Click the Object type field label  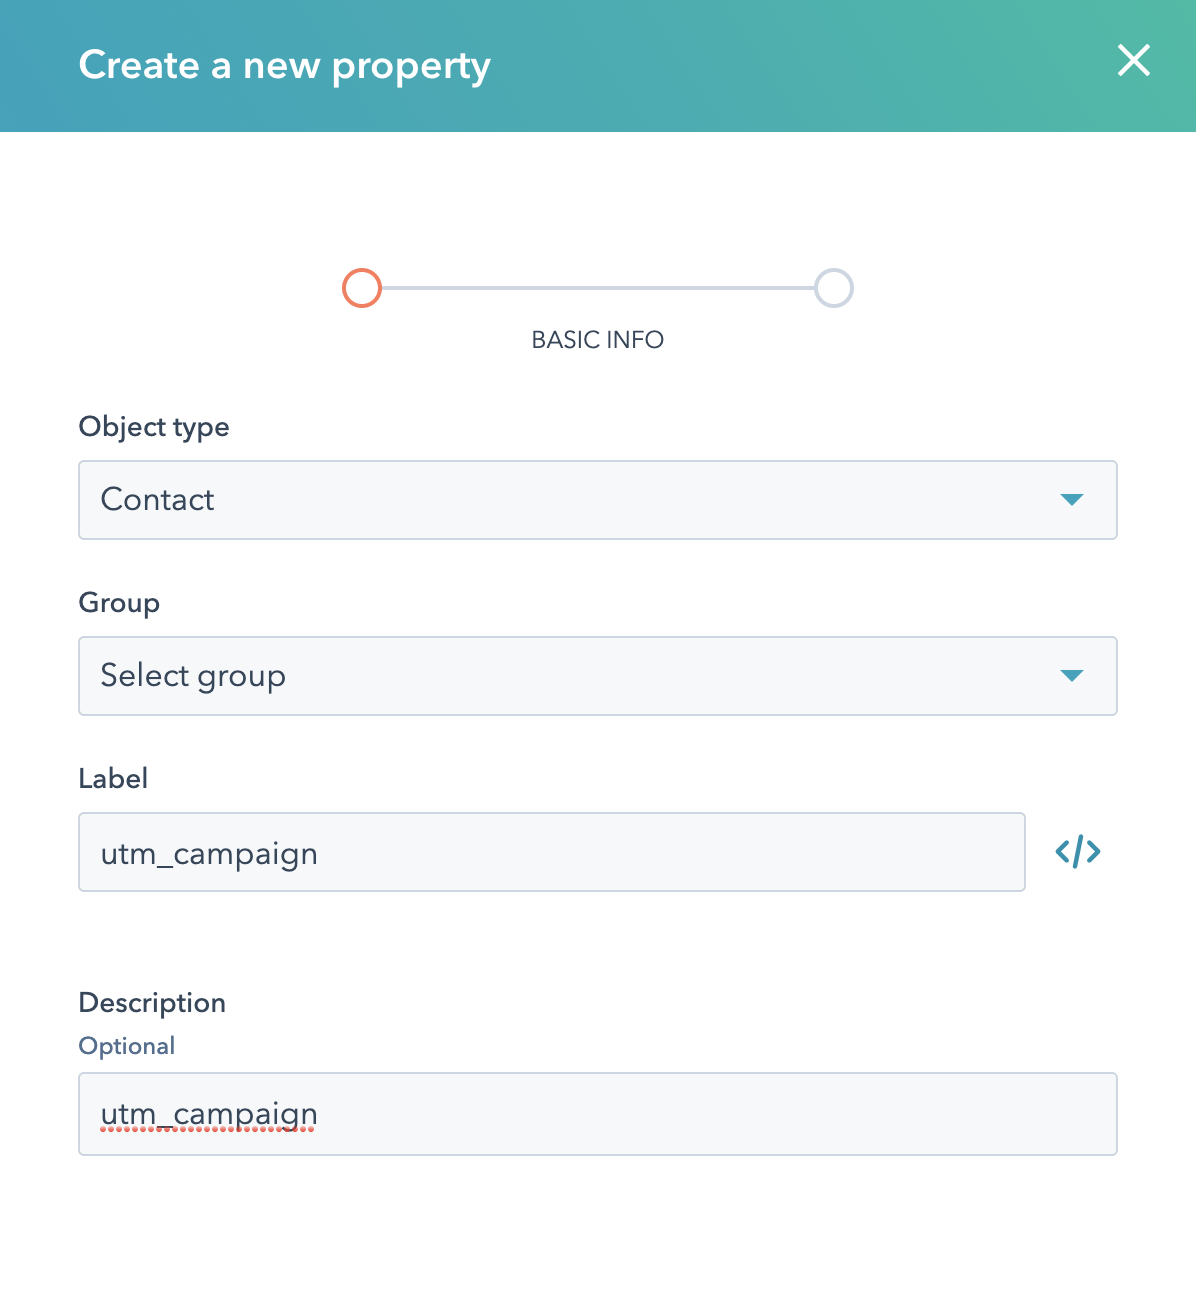coord(154,427)
